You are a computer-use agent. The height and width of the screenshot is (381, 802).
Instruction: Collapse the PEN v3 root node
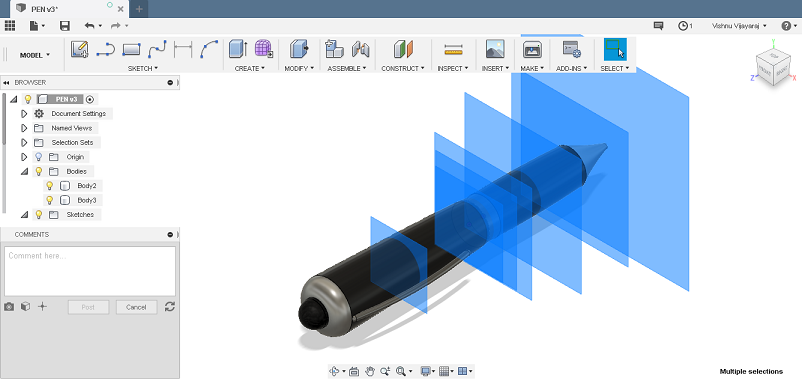pyautogui.click(x=14, y=99)
